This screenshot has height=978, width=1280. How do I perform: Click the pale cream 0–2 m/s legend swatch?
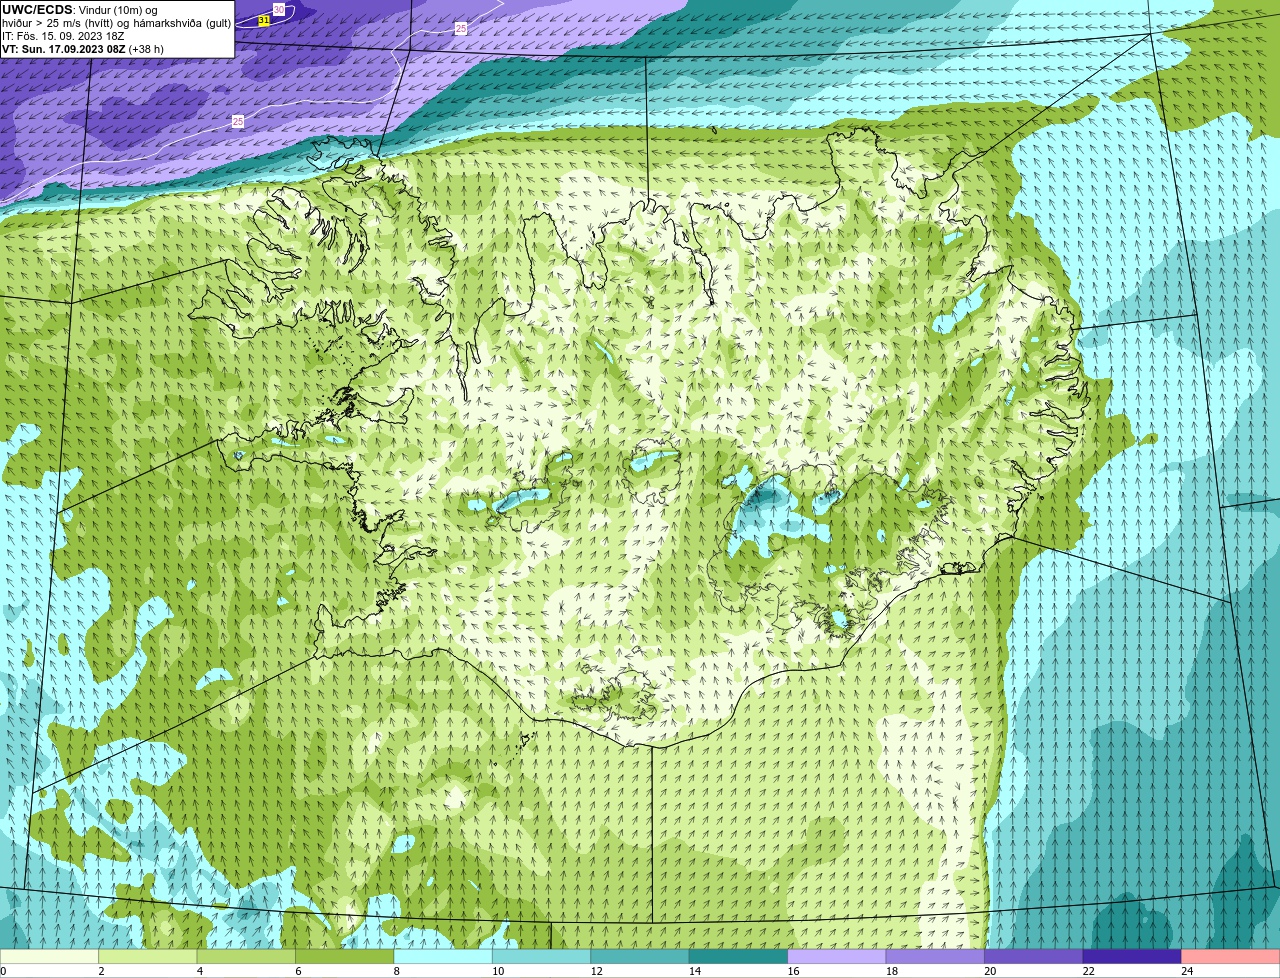(x=49, y=957)
